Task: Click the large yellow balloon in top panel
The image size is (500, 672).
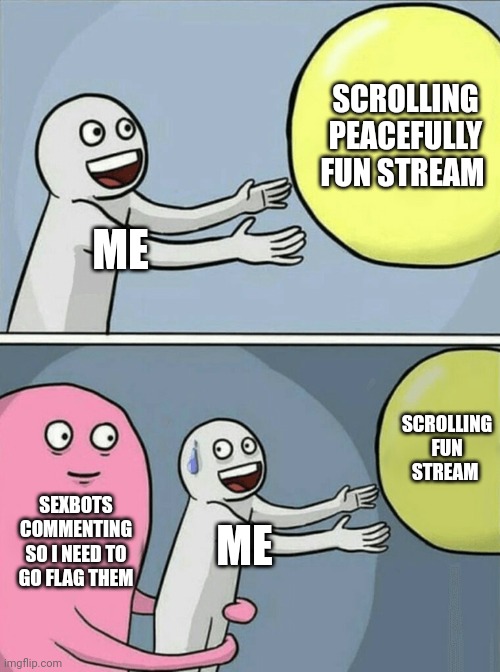Action: [x=396, y=135]
